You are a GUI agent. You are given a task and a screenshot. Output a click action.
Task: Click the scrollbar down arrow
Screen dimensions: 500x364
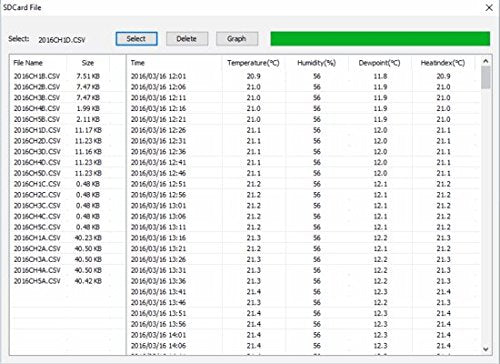[486, 349]
